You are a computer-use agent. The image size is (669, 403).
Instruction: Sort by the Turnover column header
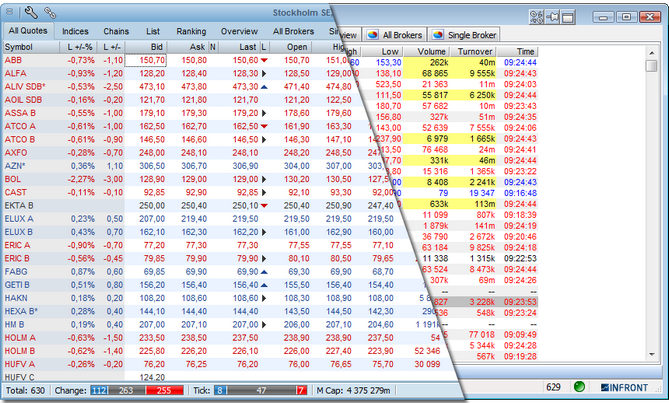tap(473, 52)
